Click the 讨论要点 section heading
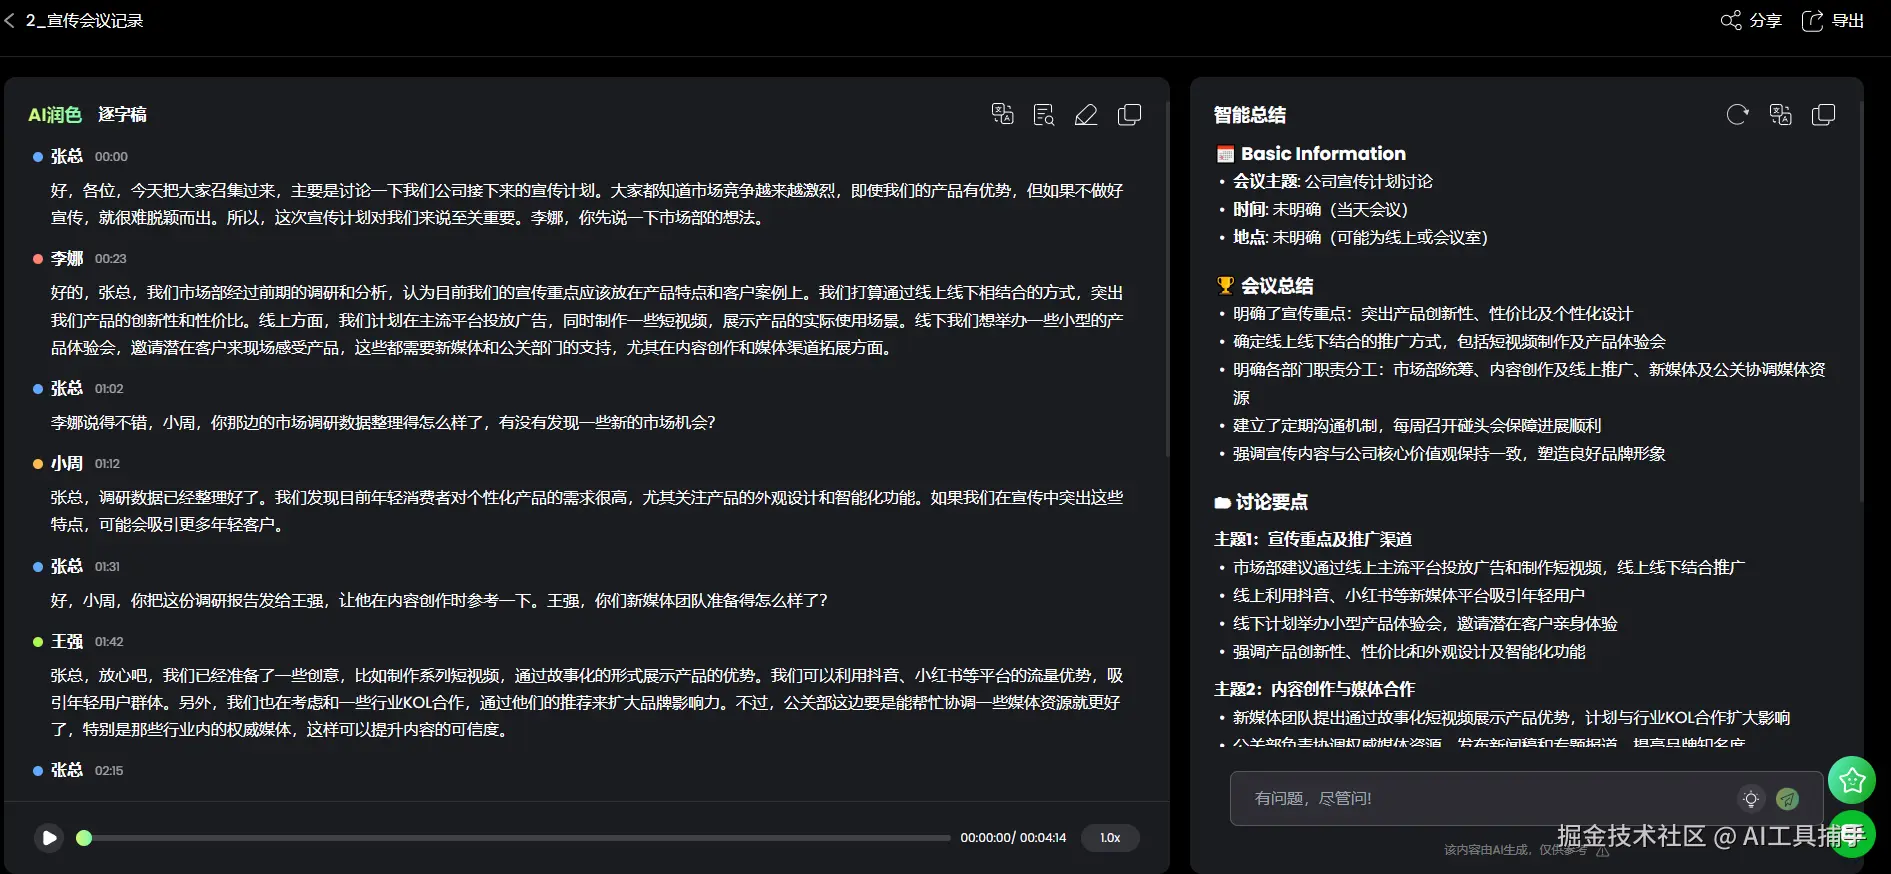 click(x=1272, y=502)
